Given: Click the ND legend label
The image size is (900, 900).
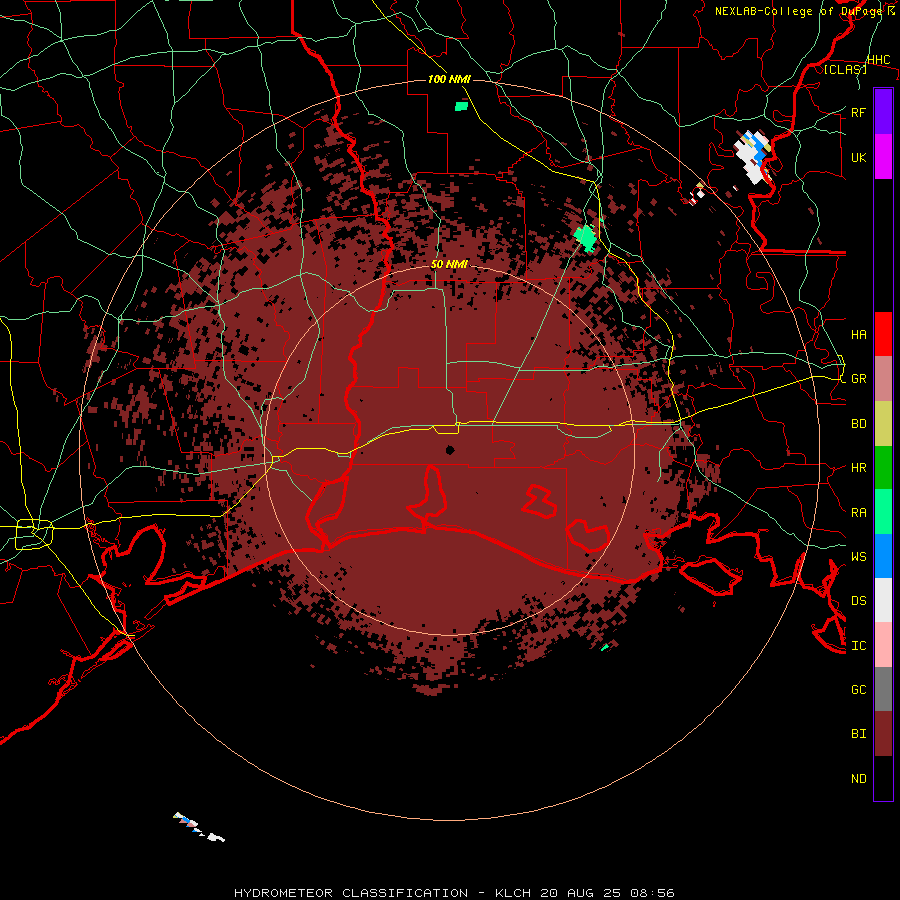Looking at the screenshot, I should point(858,778).
